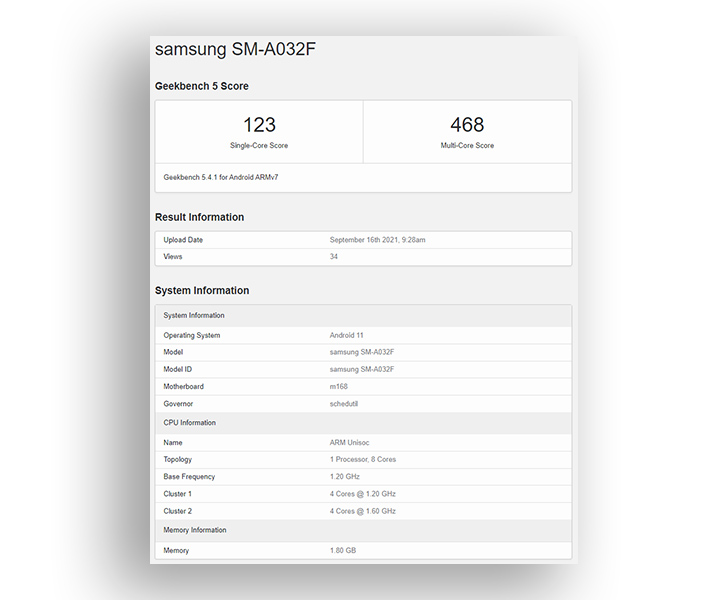Click the Memory row label
Image resolution: width=728 pixels, height=600 pixels.
coord(176,550)
